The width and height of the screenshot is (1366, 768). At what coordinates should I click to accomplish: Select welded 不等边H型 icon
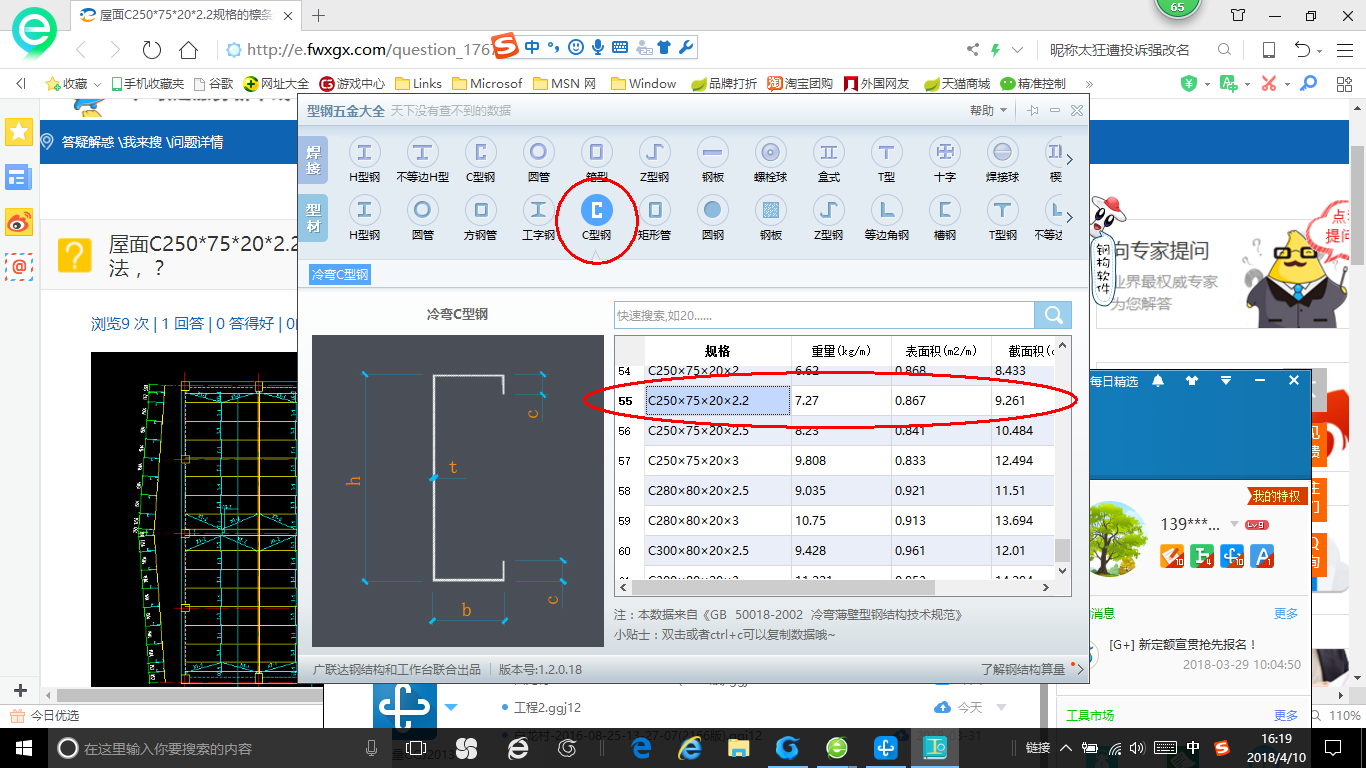(422, 152)
